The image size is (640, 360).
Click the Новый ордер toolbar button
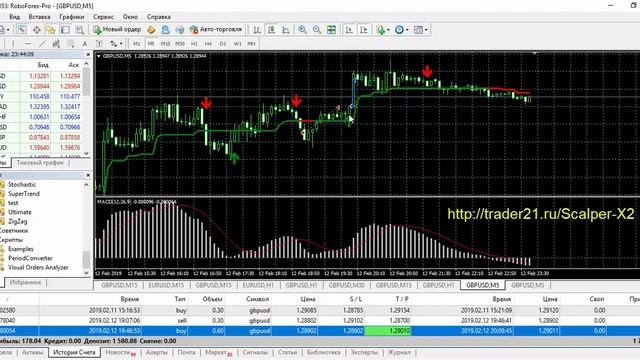(117, 29)
